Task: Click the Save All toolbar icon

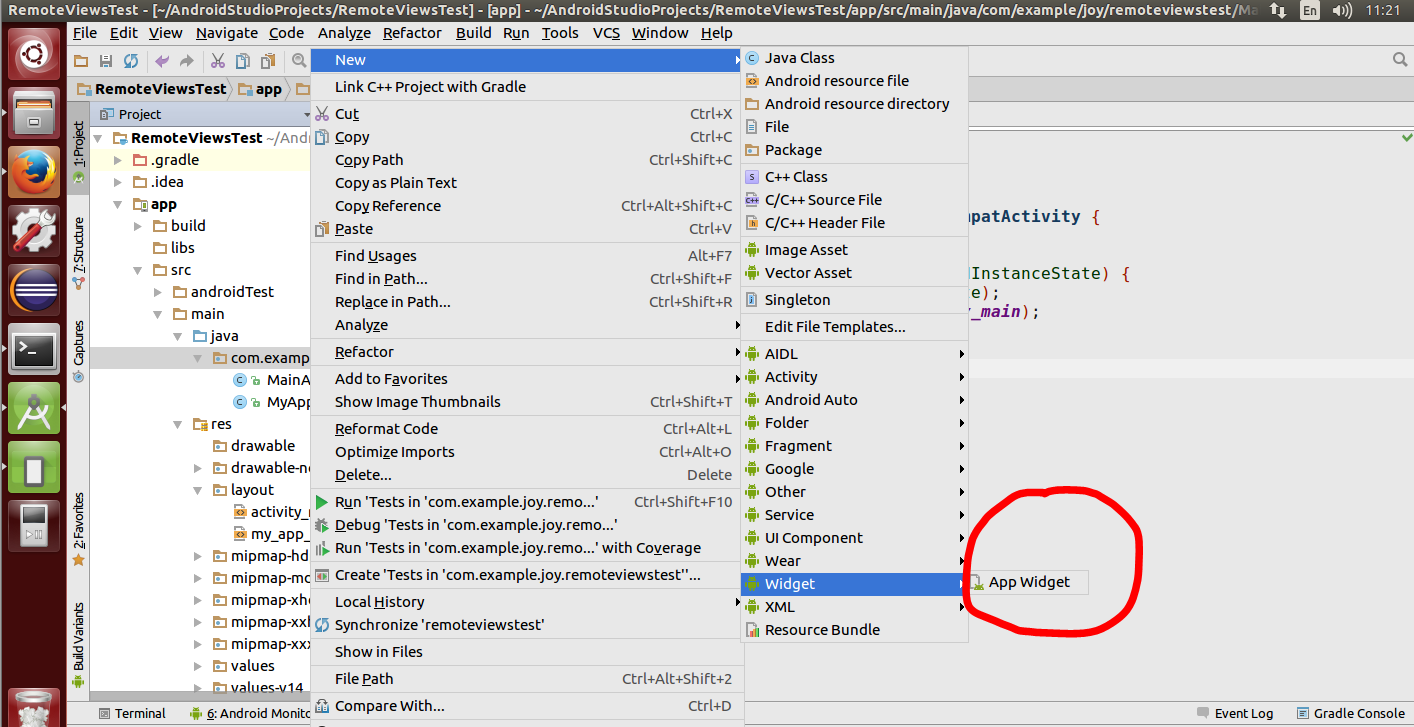Action: (x=105, y=61)
